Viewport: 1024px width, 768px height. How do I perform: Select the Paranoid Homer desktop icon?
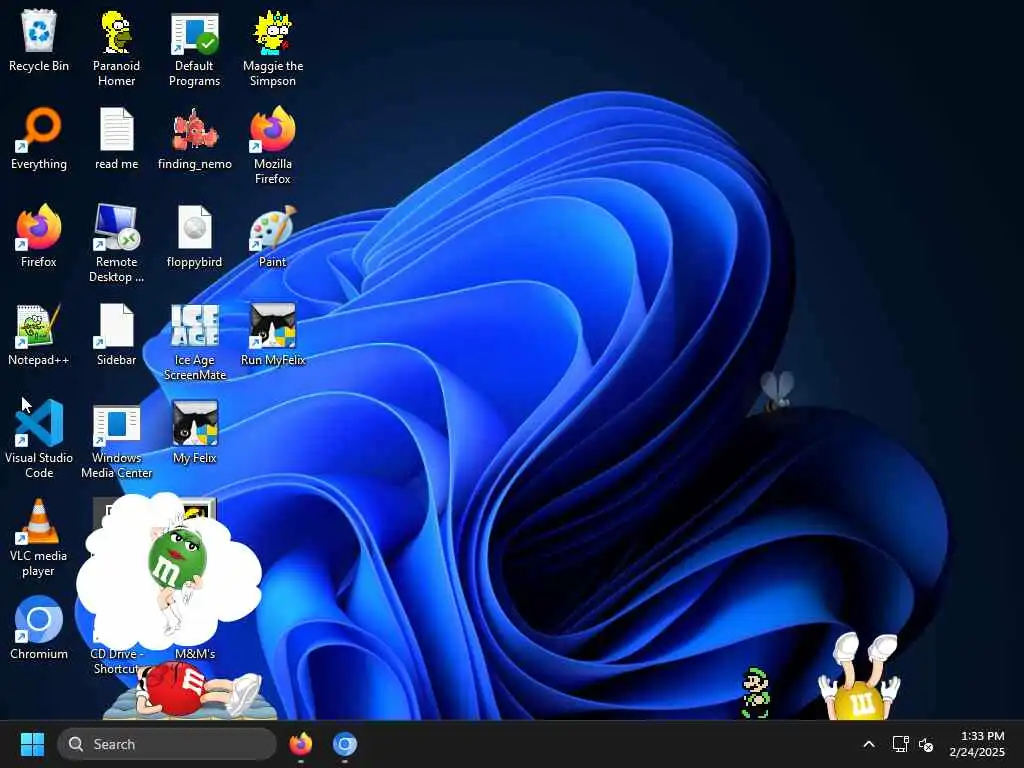(116, 48)
